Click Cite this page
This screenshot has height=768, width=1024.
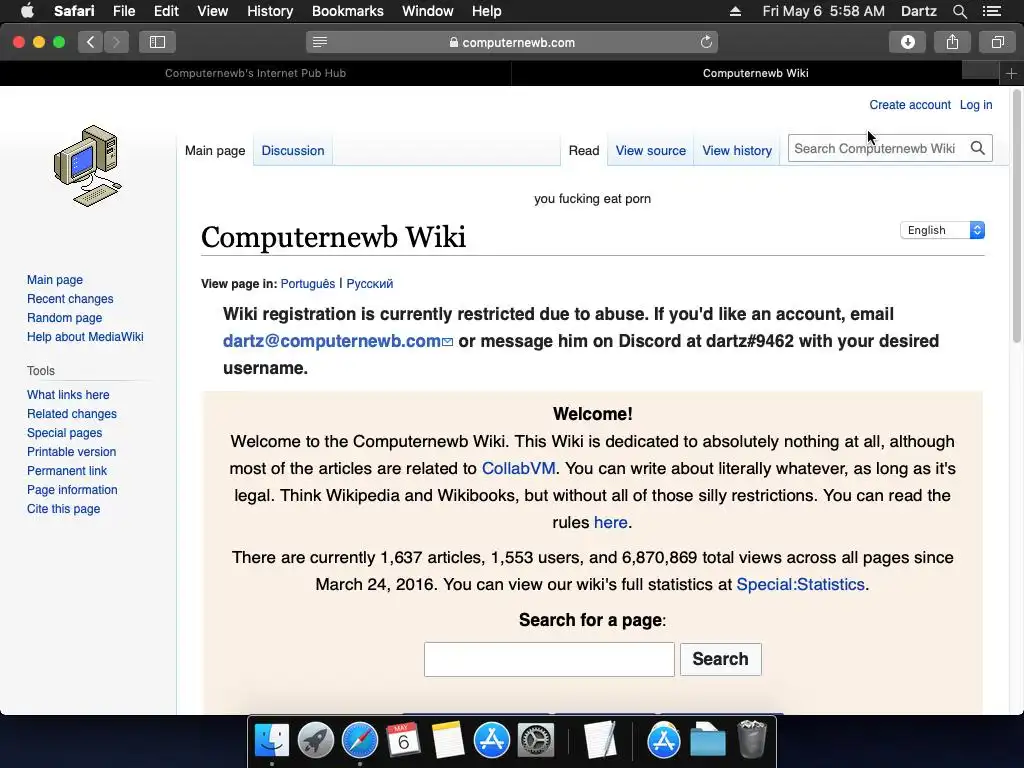click(x=63, y=508)
